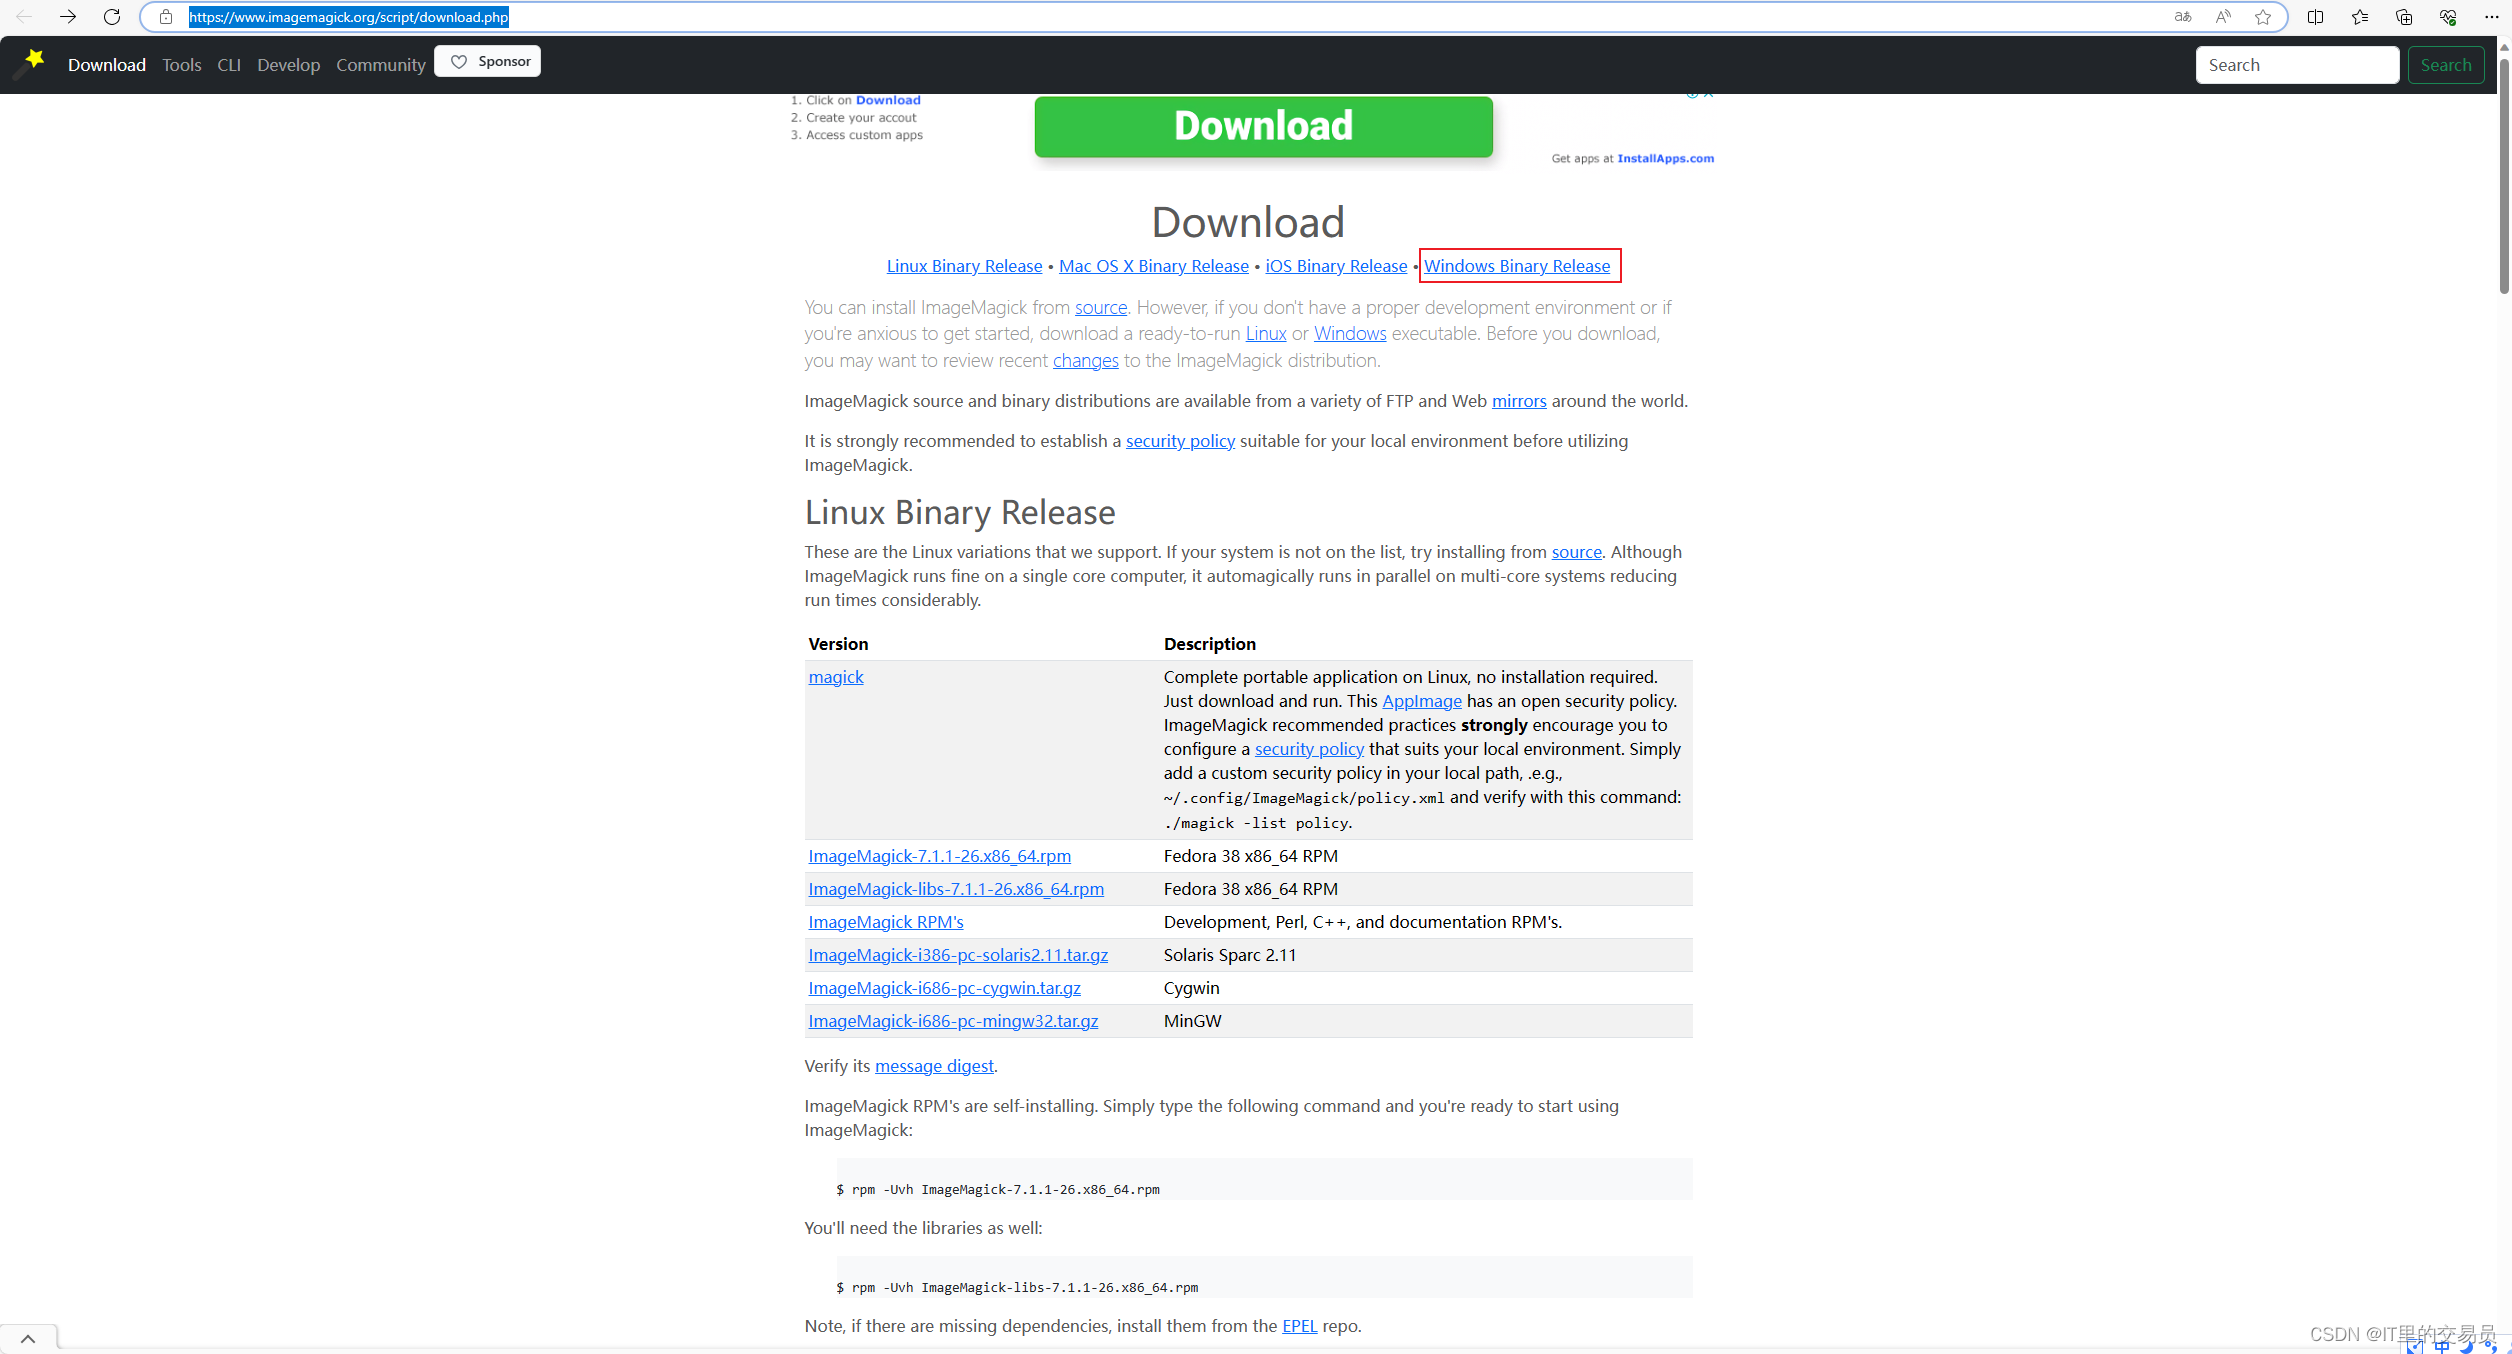2512x1354 pixels.
Task: Click the iOS Binary Release navigation link
Action: [1335, 265]
